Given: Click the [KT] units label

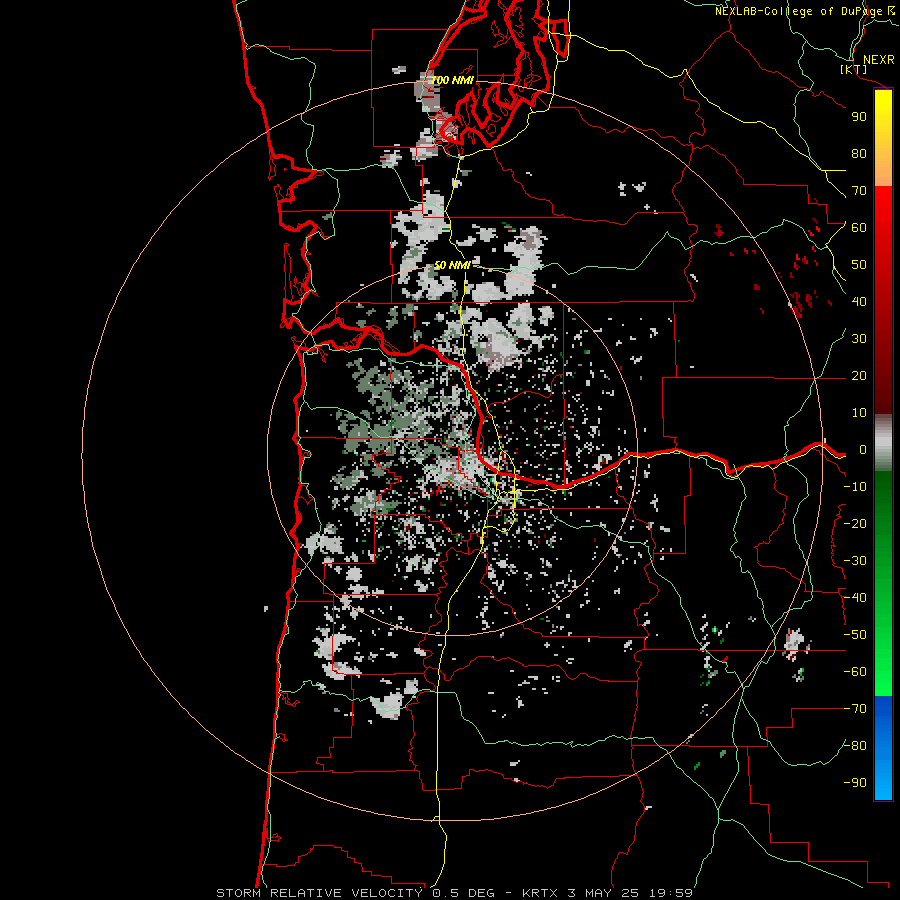Looking at the screenshot, I should [854, 69].
